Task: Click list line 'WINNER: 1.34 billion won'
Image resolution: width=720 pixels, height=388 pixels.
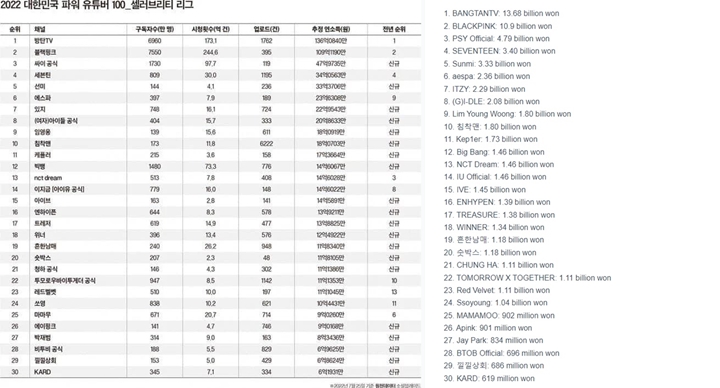Action: [x=494, y=227]
